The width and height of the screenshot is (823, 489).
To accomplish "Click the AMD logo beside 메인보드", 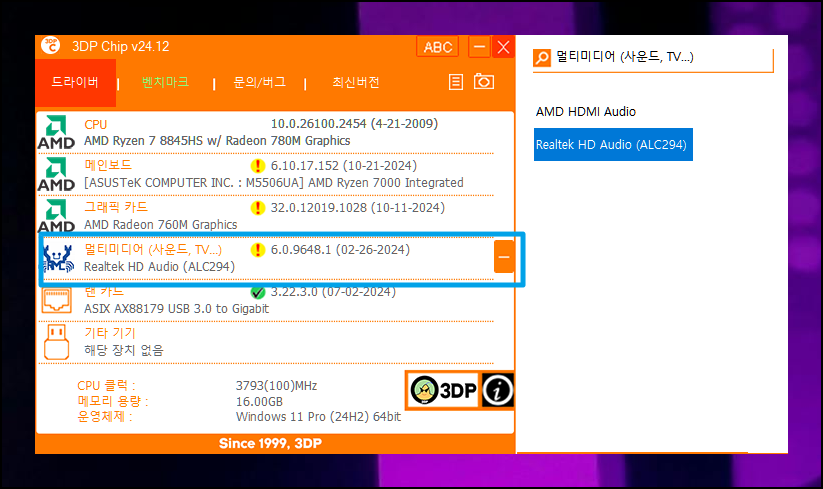I will pyautogui.click(x=56, y=174).
